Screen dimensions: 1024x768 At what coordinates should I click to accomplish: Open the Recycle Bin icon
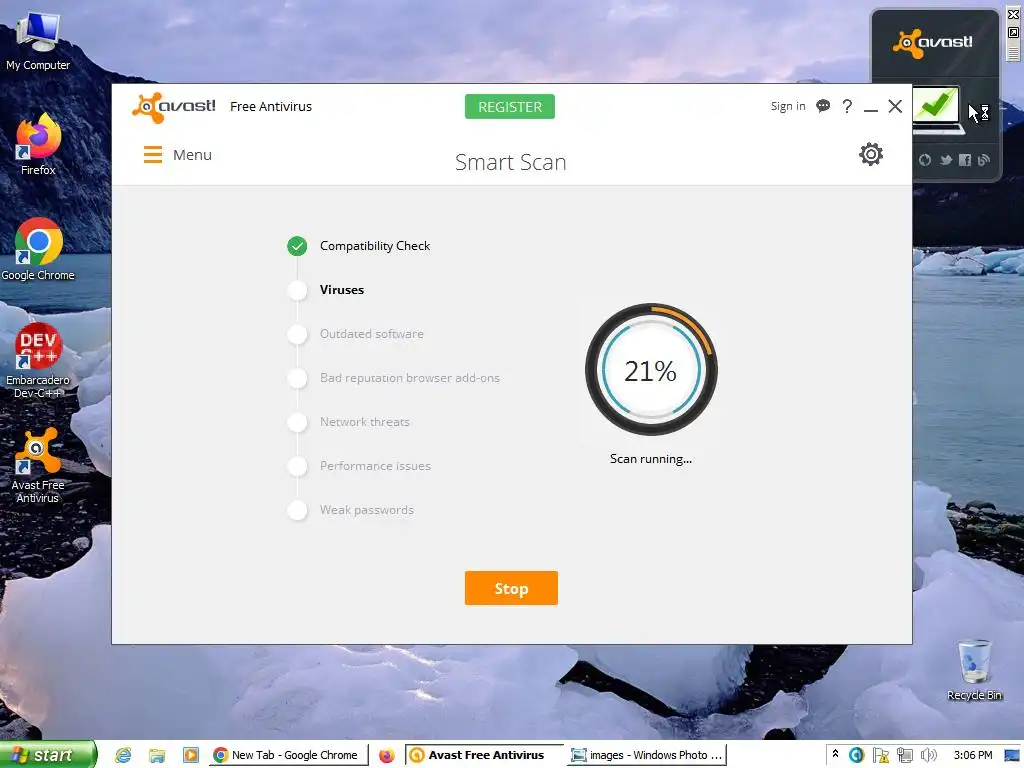click(974, 669)
